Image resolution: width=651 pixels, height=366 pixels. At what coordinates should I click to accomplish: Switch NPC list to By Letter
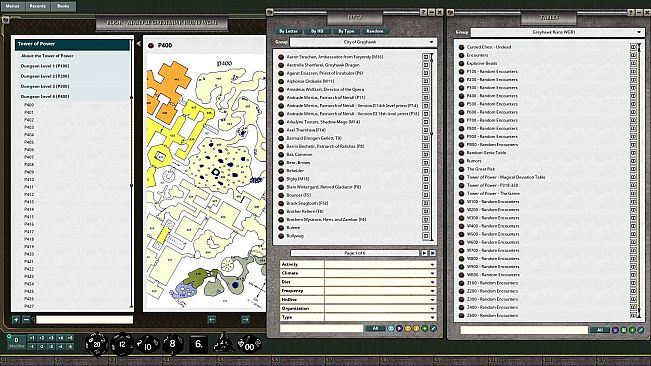coord(288,31)
